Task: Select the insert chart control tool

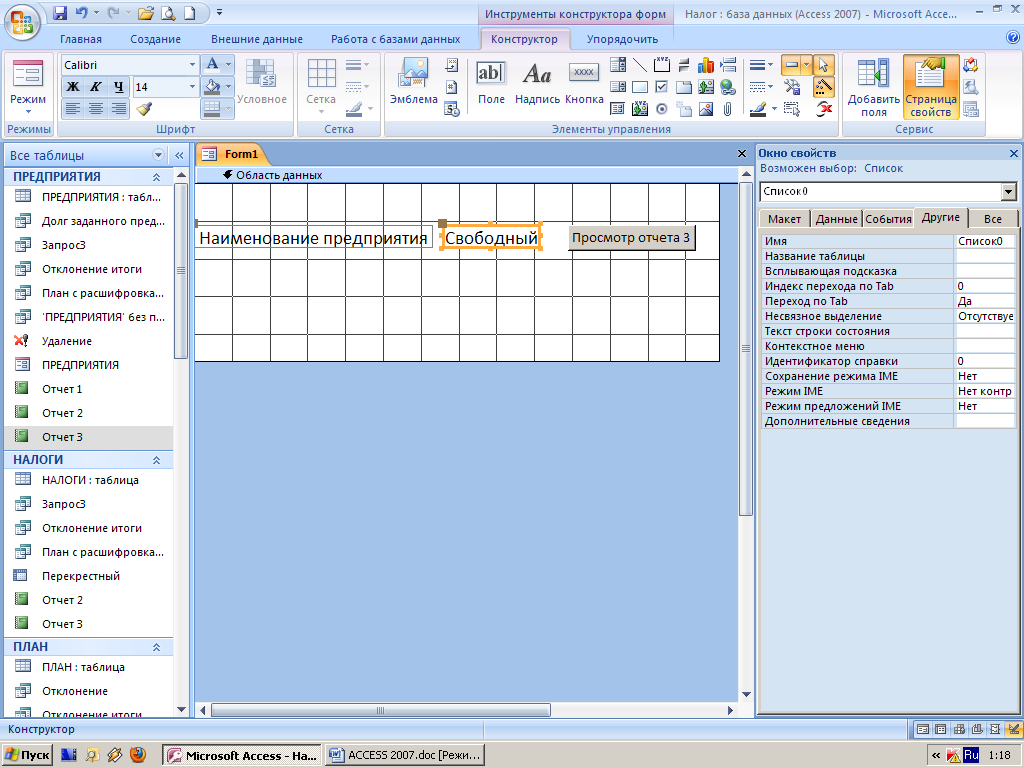Action: pos(705,65)
